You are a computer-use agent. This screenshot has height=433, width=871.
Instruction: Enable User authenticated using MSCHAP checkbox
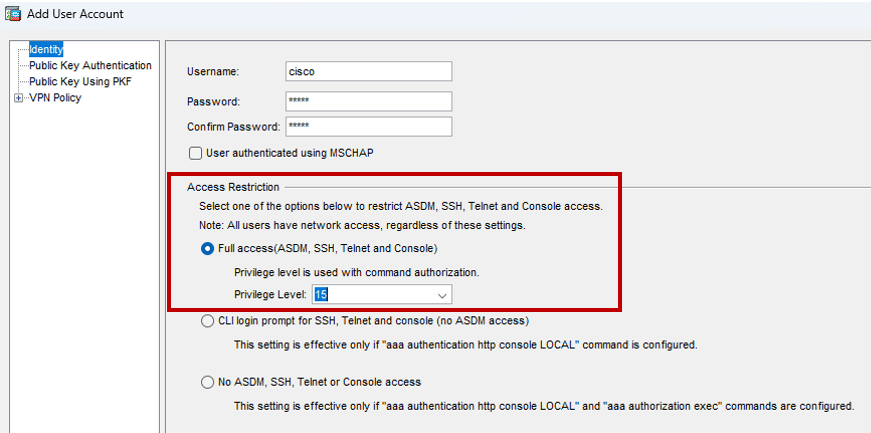click(x=196, y=153)
